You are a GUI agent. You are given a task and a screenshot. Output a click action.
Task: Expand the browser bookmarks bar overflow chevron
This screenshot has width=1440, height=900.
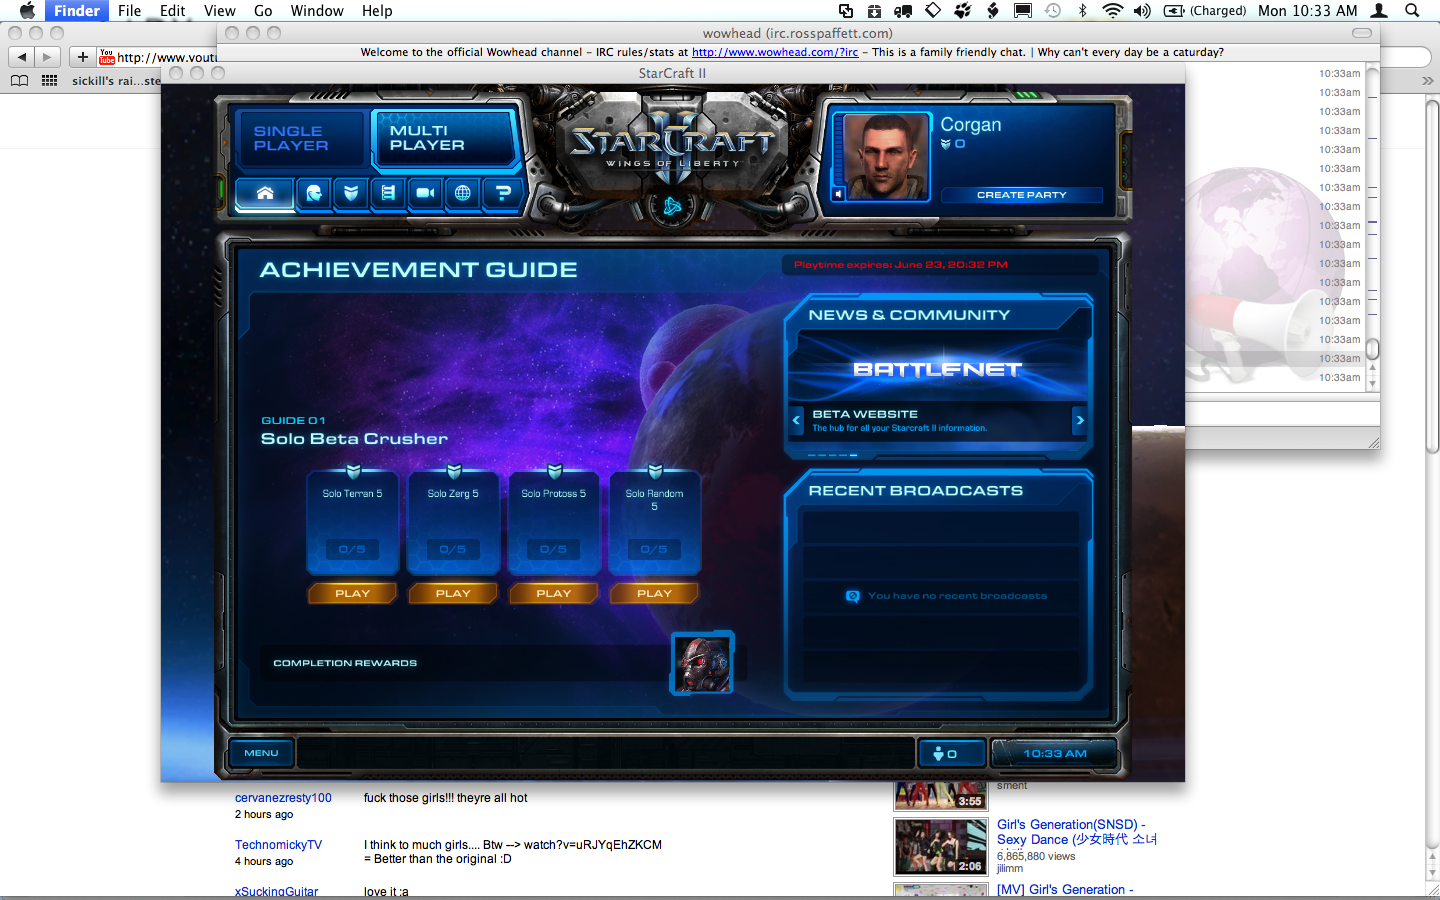pos(1427,81)
